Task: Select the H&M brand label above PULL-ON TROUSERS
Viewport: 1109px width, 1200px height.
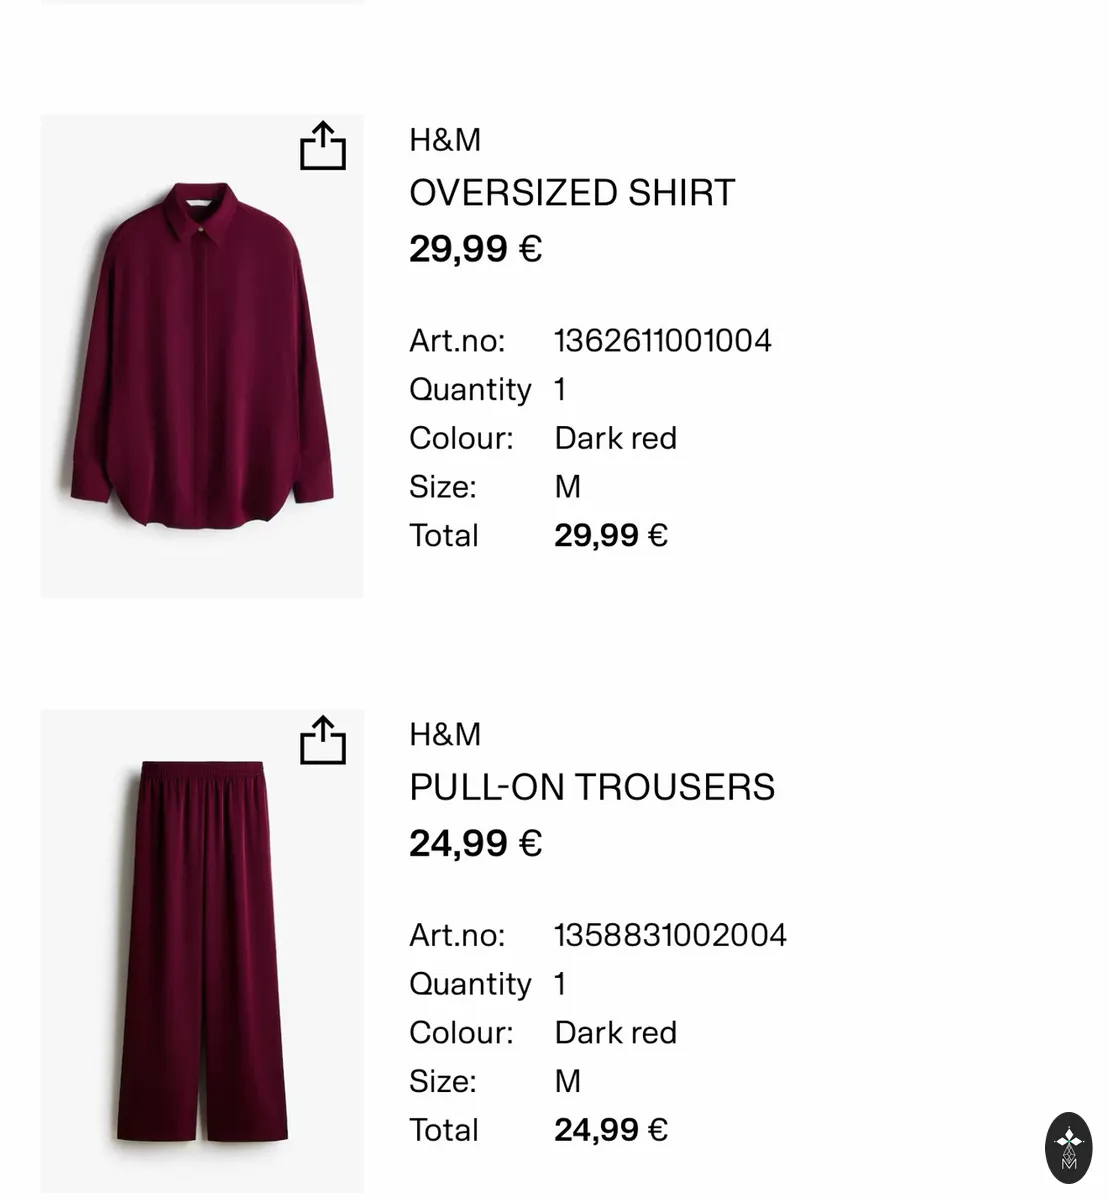Action: coord(445,734)
